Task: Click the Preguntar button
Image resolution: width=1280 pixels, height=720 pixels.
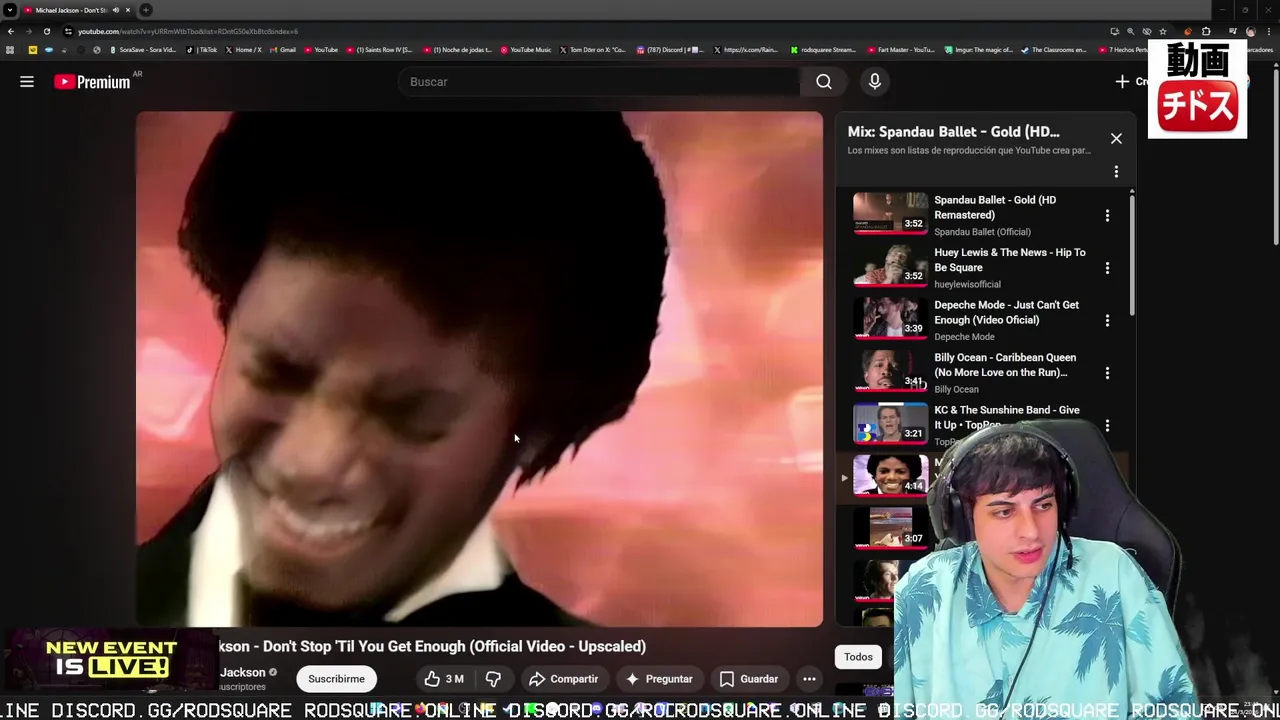Action: [x=659, y=679]
